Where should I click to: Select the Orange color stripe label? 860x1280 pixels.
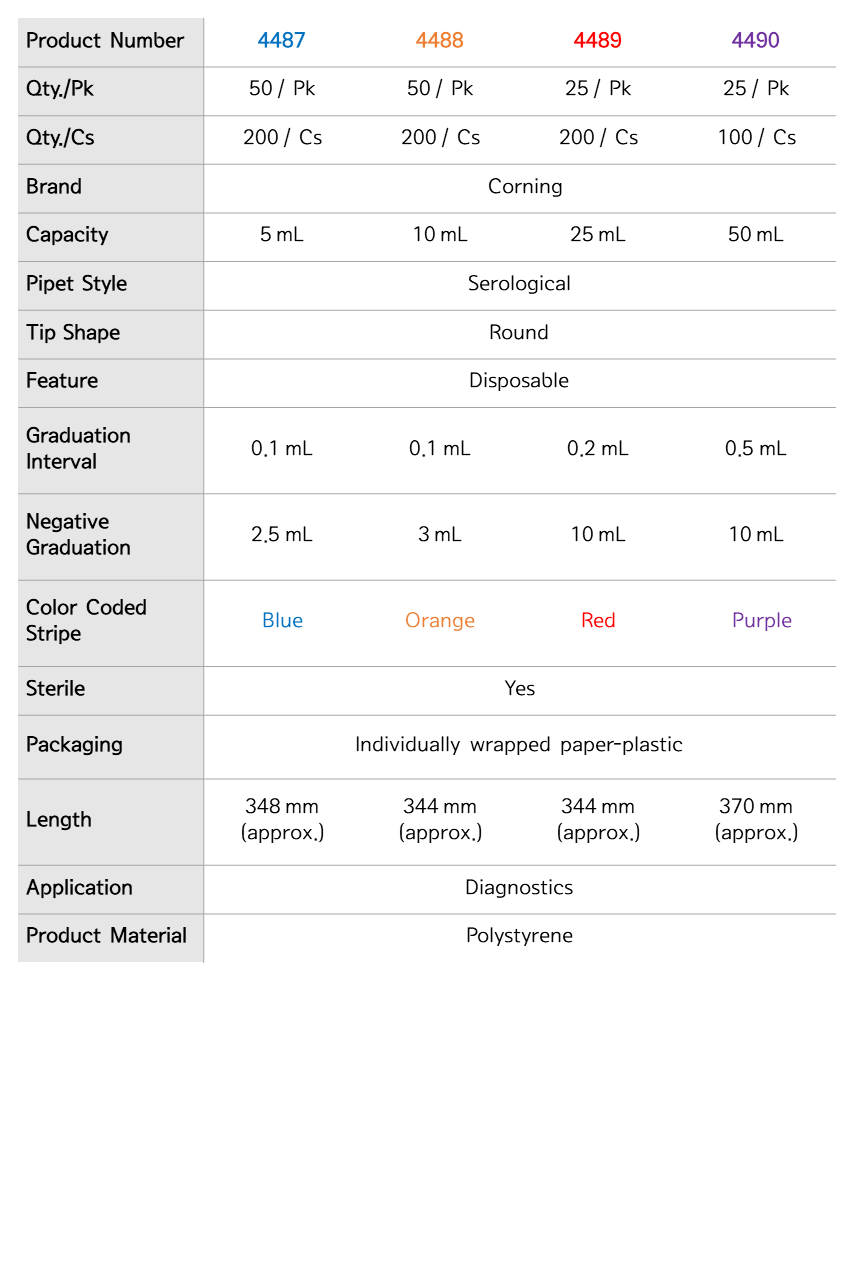coord(440,621)
